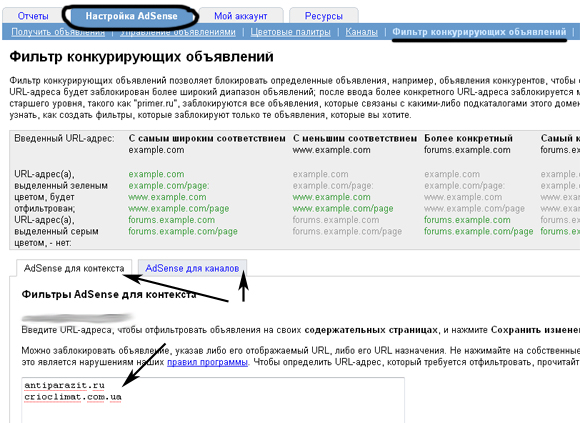Click gray www.example.com under Более конкретный
Viewport: 580px width, 423px height.
[x=463, y=197]
